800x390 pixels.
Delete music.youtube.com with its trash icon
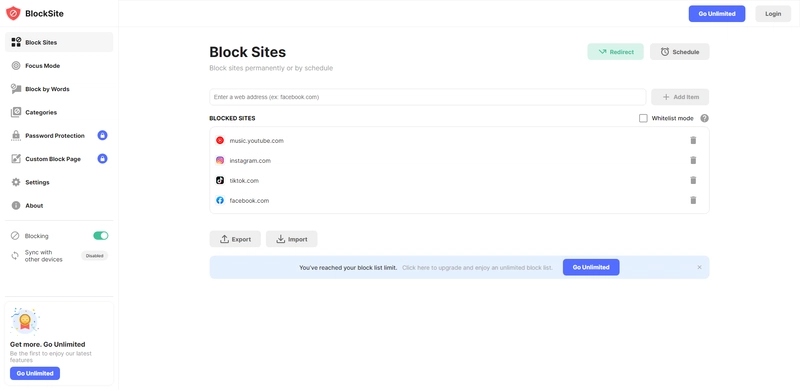693,140
